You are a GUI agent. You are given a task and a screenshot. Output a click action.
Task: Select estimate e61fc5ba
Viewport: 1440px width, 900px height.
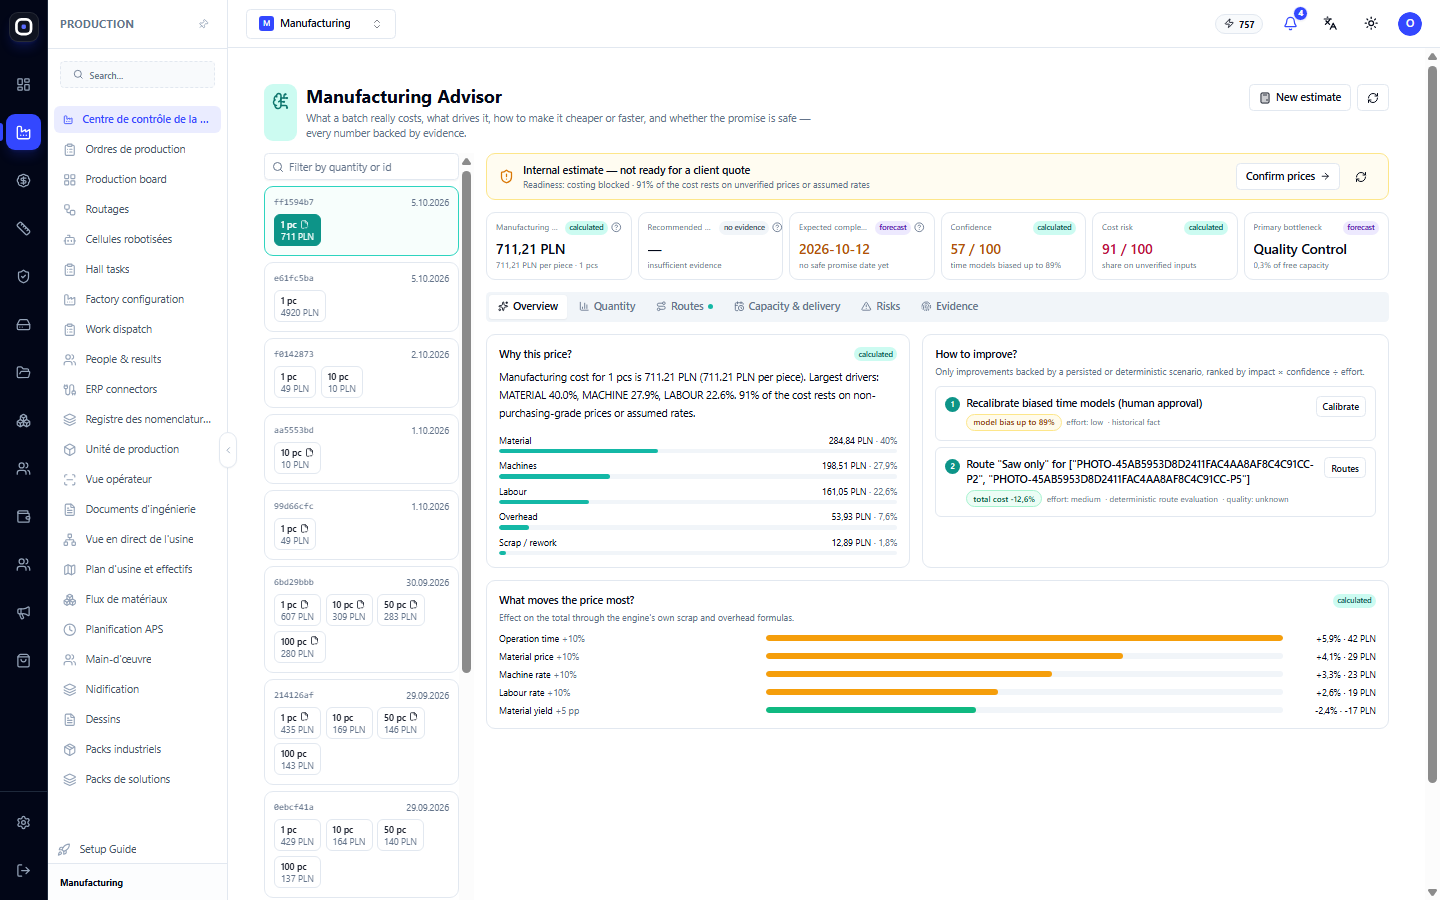click(361, 297)
